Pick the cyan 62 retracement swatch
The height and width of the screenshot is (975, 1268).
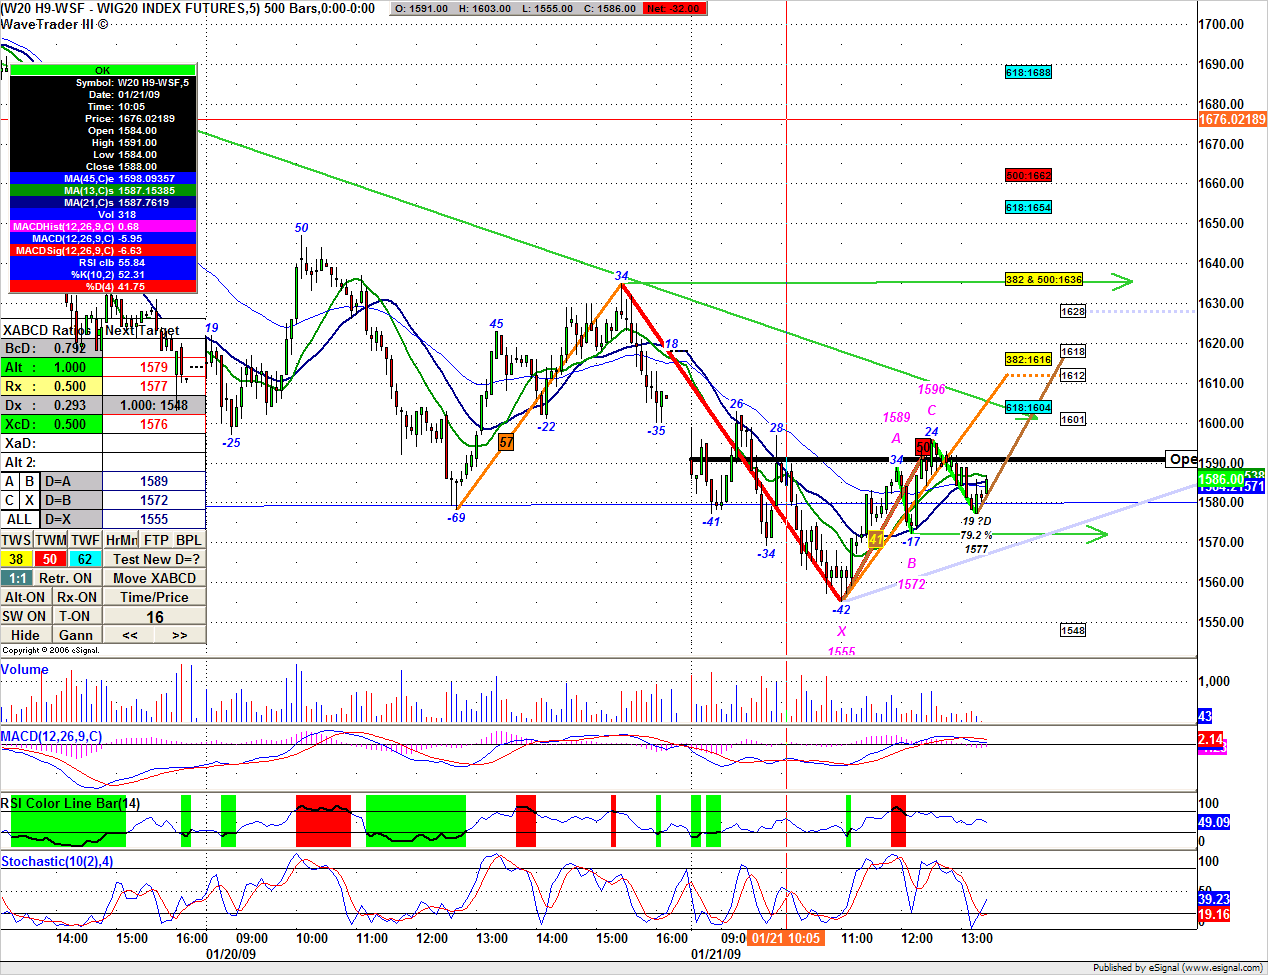pos(85,559)
